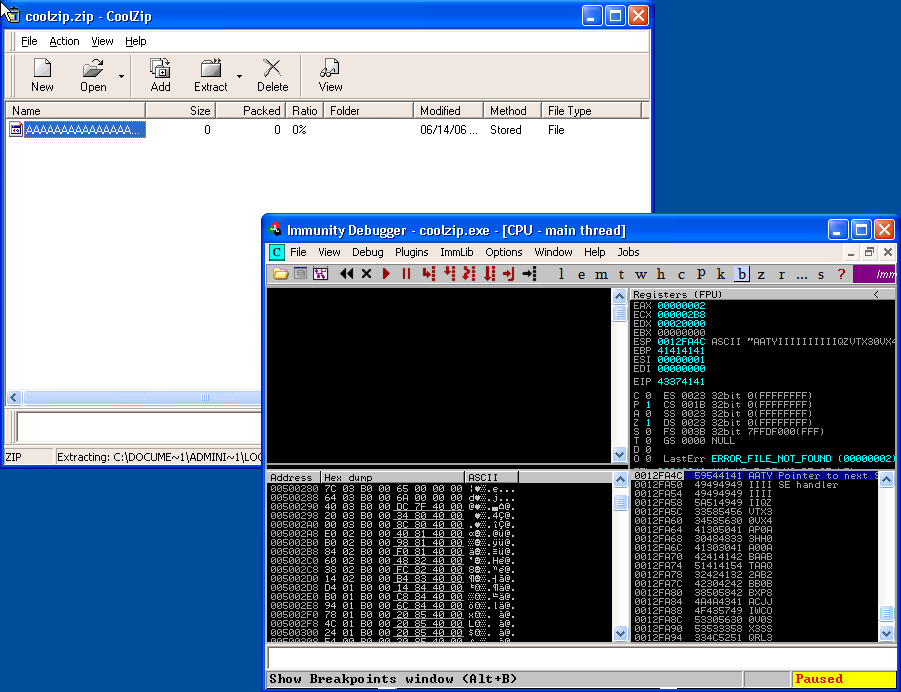Viewport: 901px width, 692px height.
Task: Show Call stack with the 'k' button
Action: (x=721, y=274)
